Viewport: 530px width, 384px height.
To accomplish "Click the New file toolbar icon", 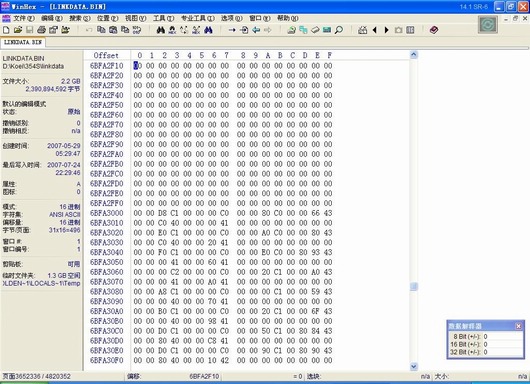I will (6, 30).
